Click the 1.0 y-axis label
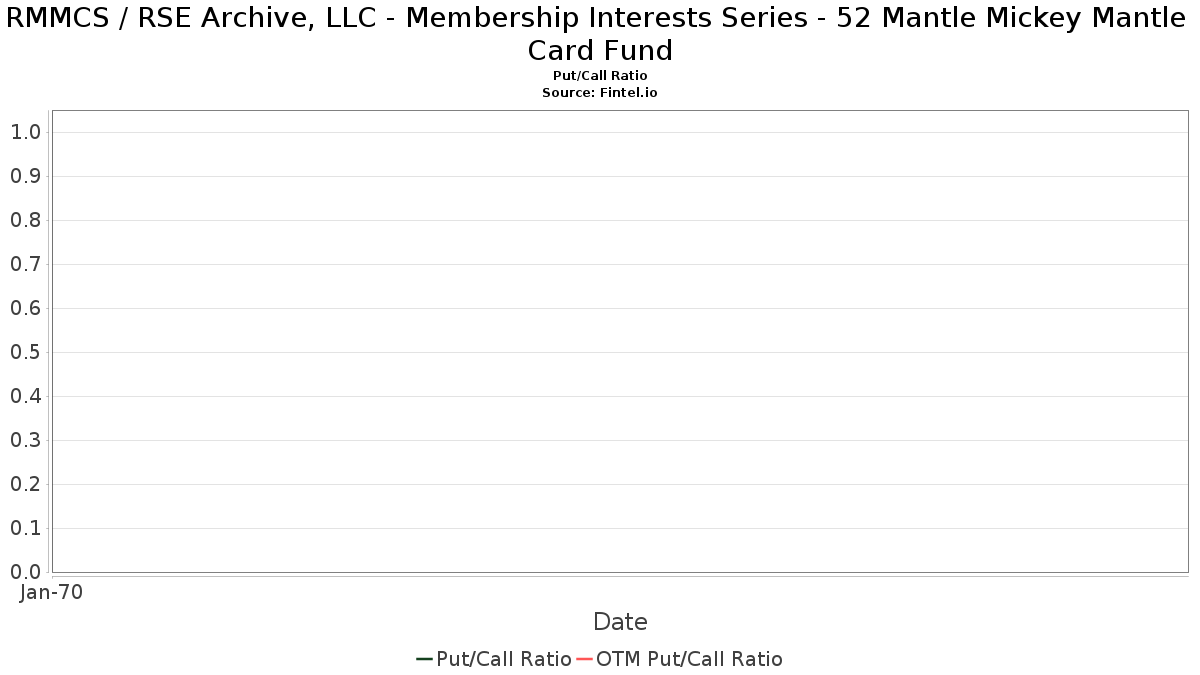1200x675 pixels. click(25, 132)
